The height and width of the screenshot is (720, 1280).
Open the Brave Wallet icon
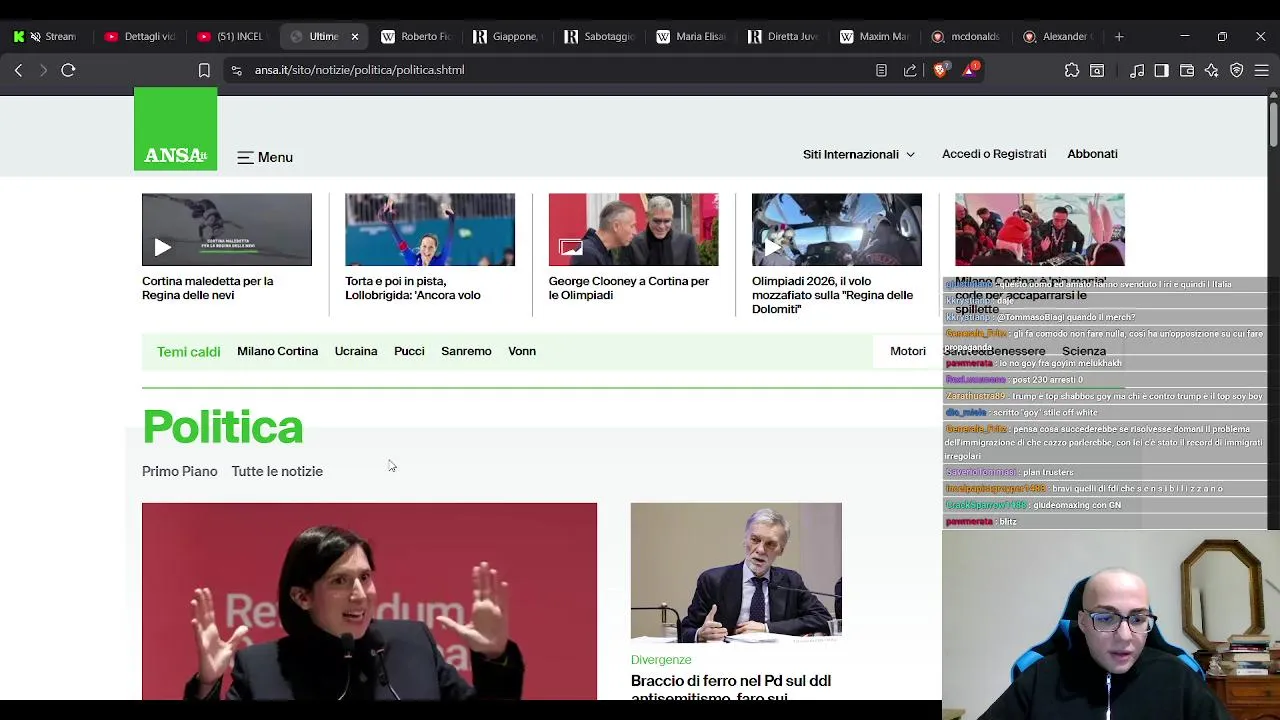(1187, 70)
